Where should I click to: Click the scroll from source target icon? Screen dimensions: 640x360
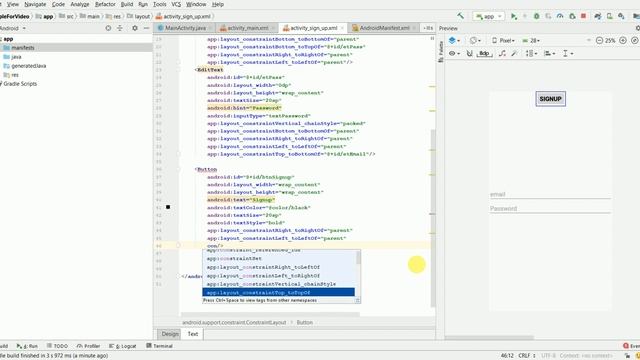(x=108, y=28)
